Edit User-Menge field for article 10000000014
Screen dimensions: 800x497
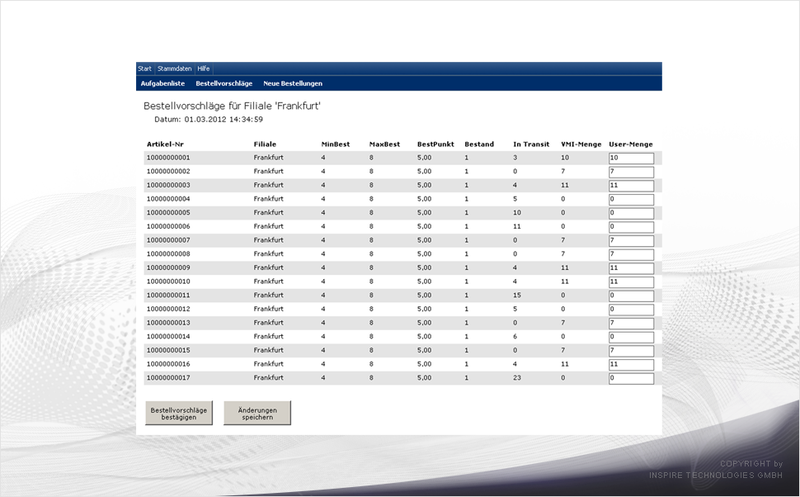click(x=631, y=337)
